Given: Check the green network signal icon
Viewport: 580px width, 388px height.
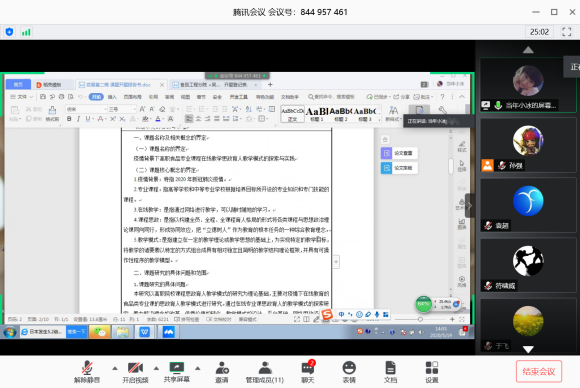Looking at the screenshot, I should (x=26, y=32).
